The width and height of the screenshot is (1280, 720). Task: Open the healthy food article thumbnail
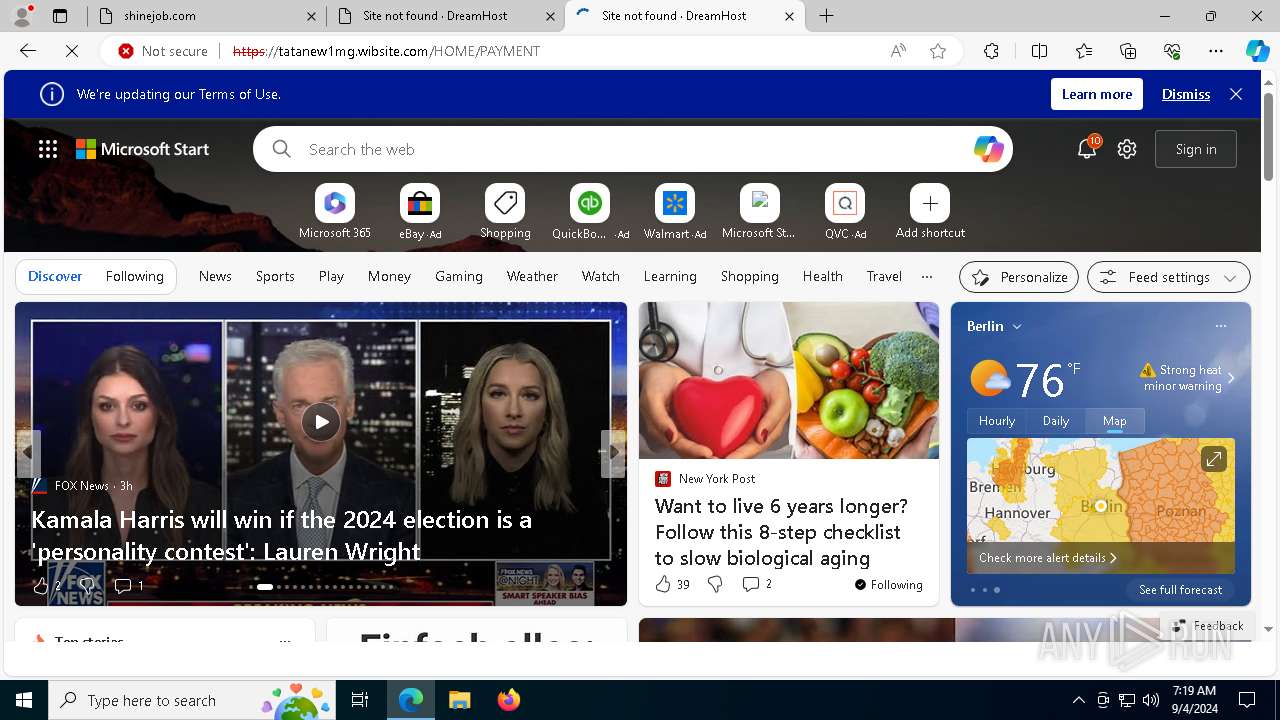pyautogui.click(x=789, y=380)
